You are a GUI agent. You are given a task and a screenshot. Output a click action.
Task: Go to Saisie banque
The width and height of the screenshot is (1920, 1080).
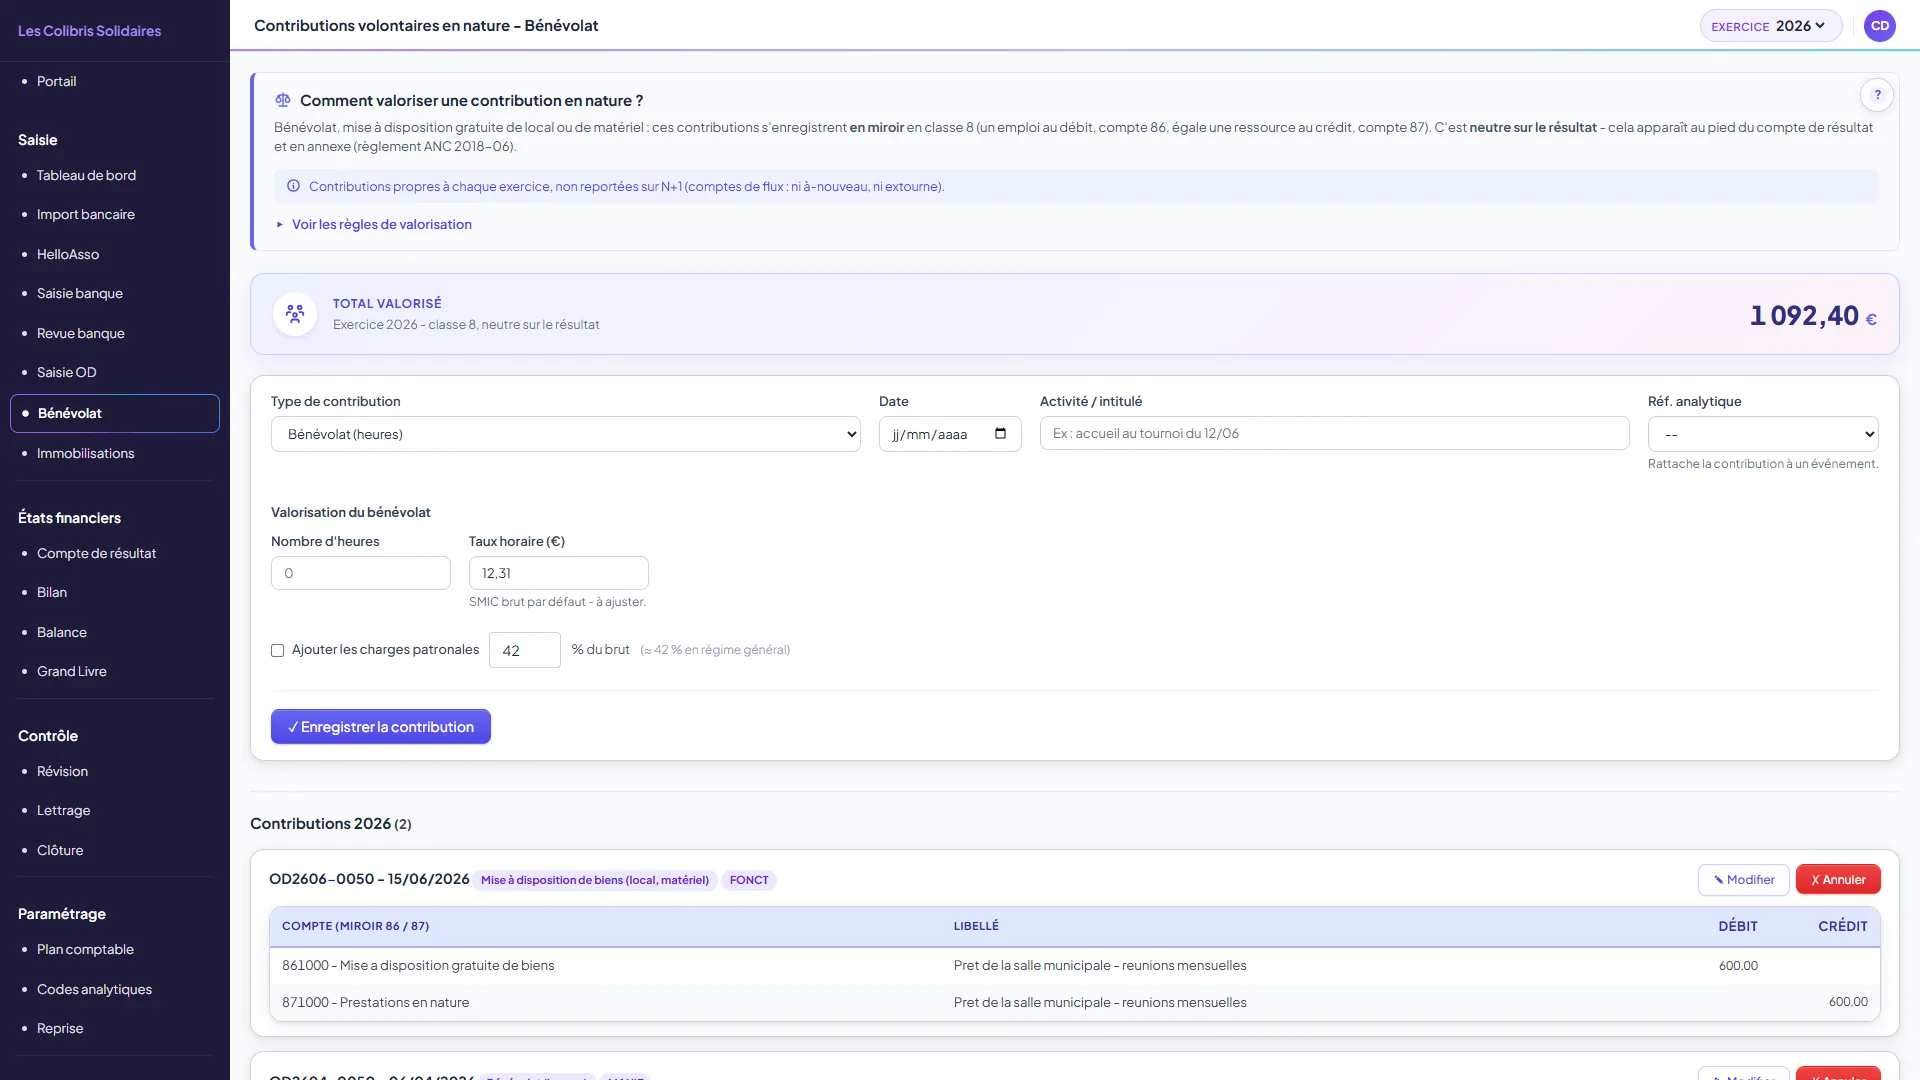80,293
